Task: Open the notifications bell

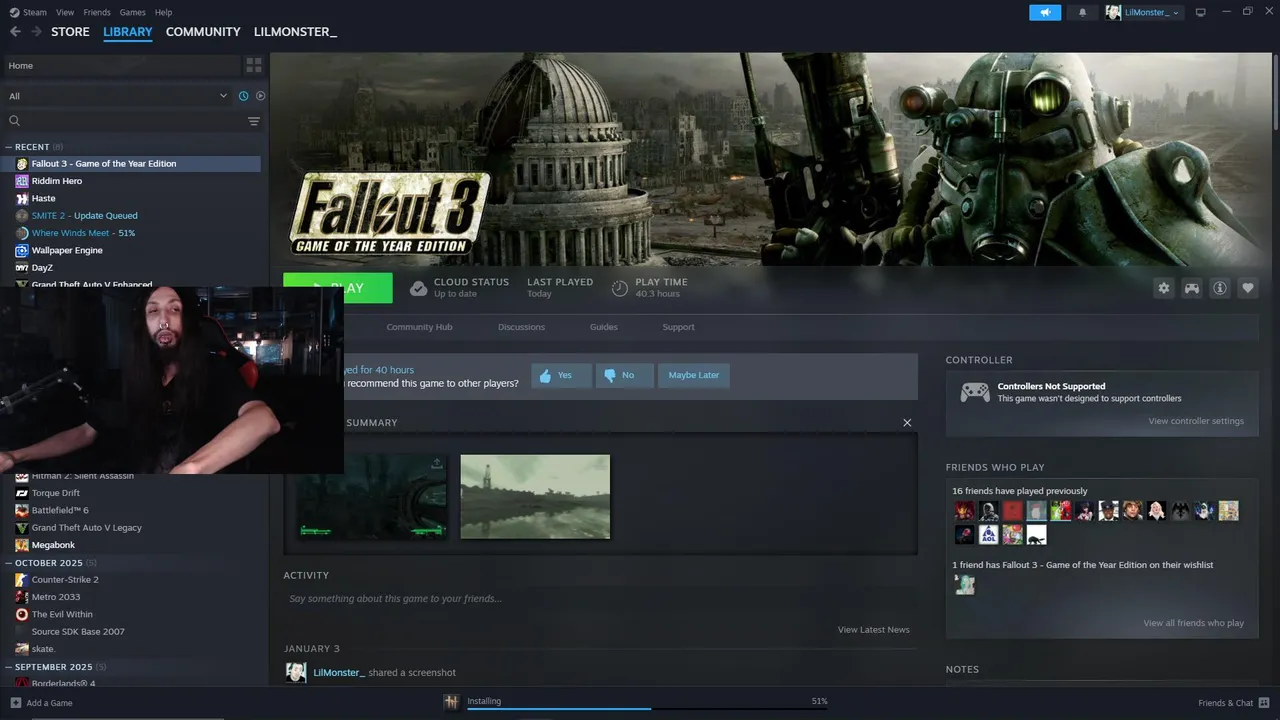Action: (1082, 12)
